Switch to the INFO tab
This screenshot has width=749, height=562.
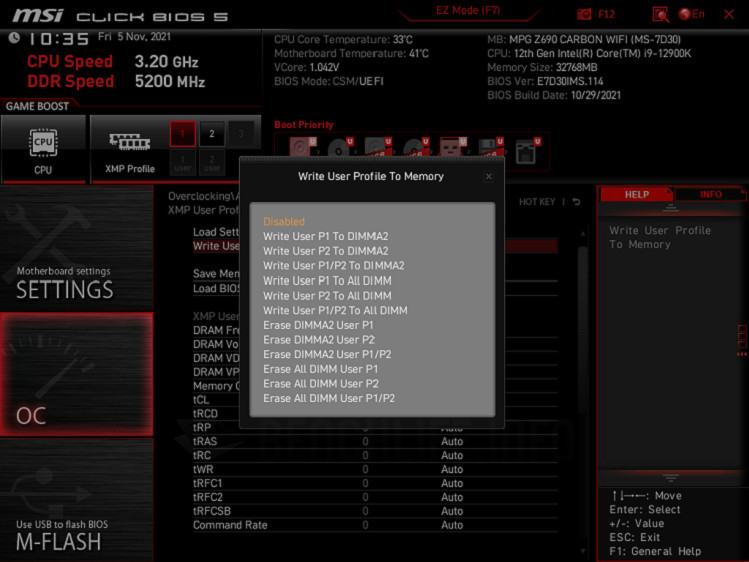(x=710, y=194)
